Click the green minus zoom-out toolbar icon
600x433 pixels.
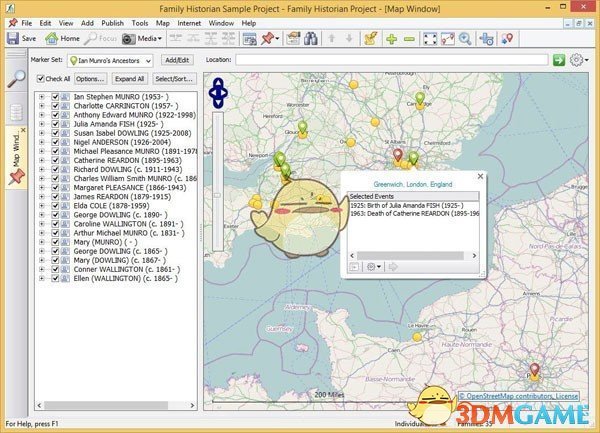click(411, 38)
